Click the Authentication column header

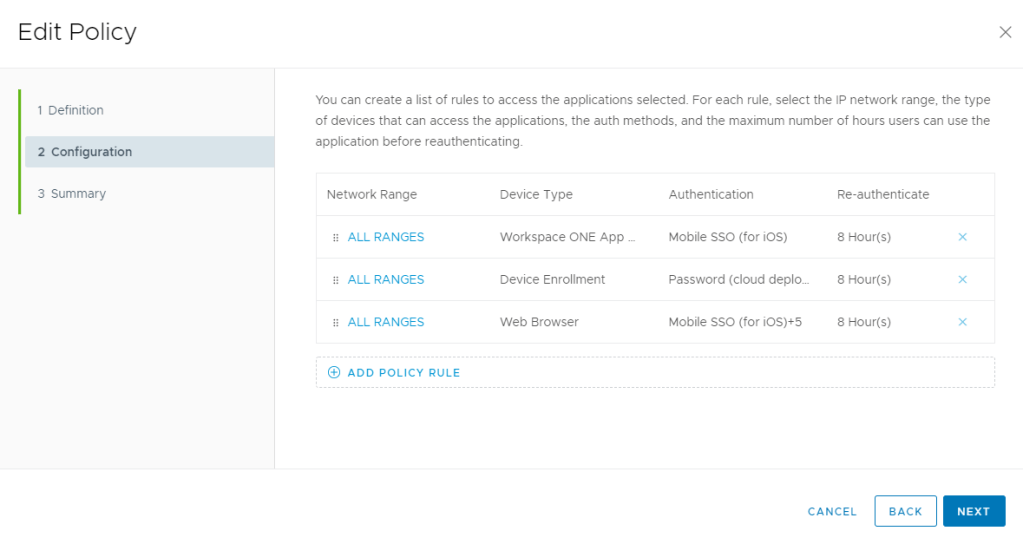[710, 194]
